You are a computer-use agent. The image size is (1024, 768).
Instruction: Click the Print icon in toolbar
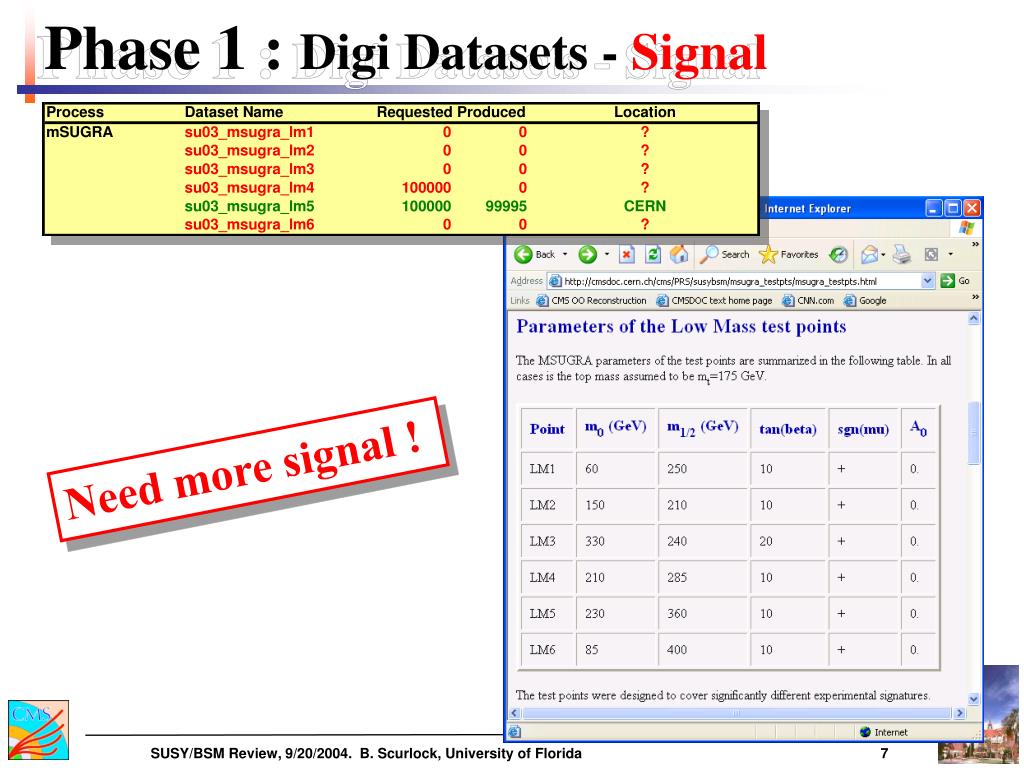[x=902, y=255]
